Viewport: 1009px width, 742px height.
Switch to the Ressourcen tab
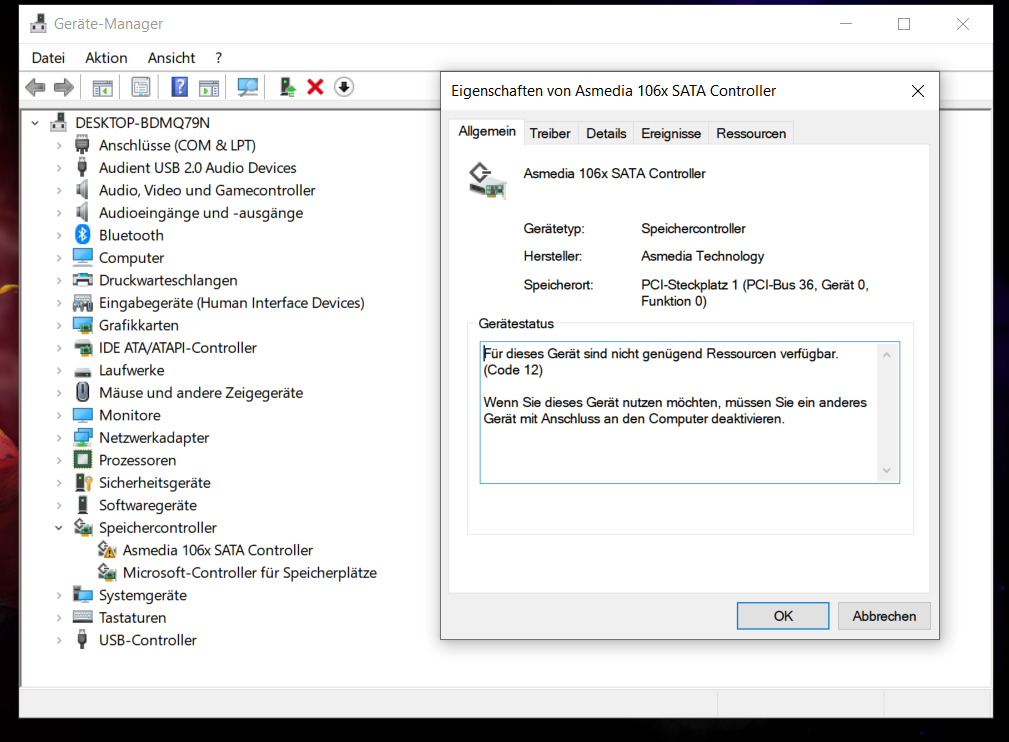(x=751, y=133)
